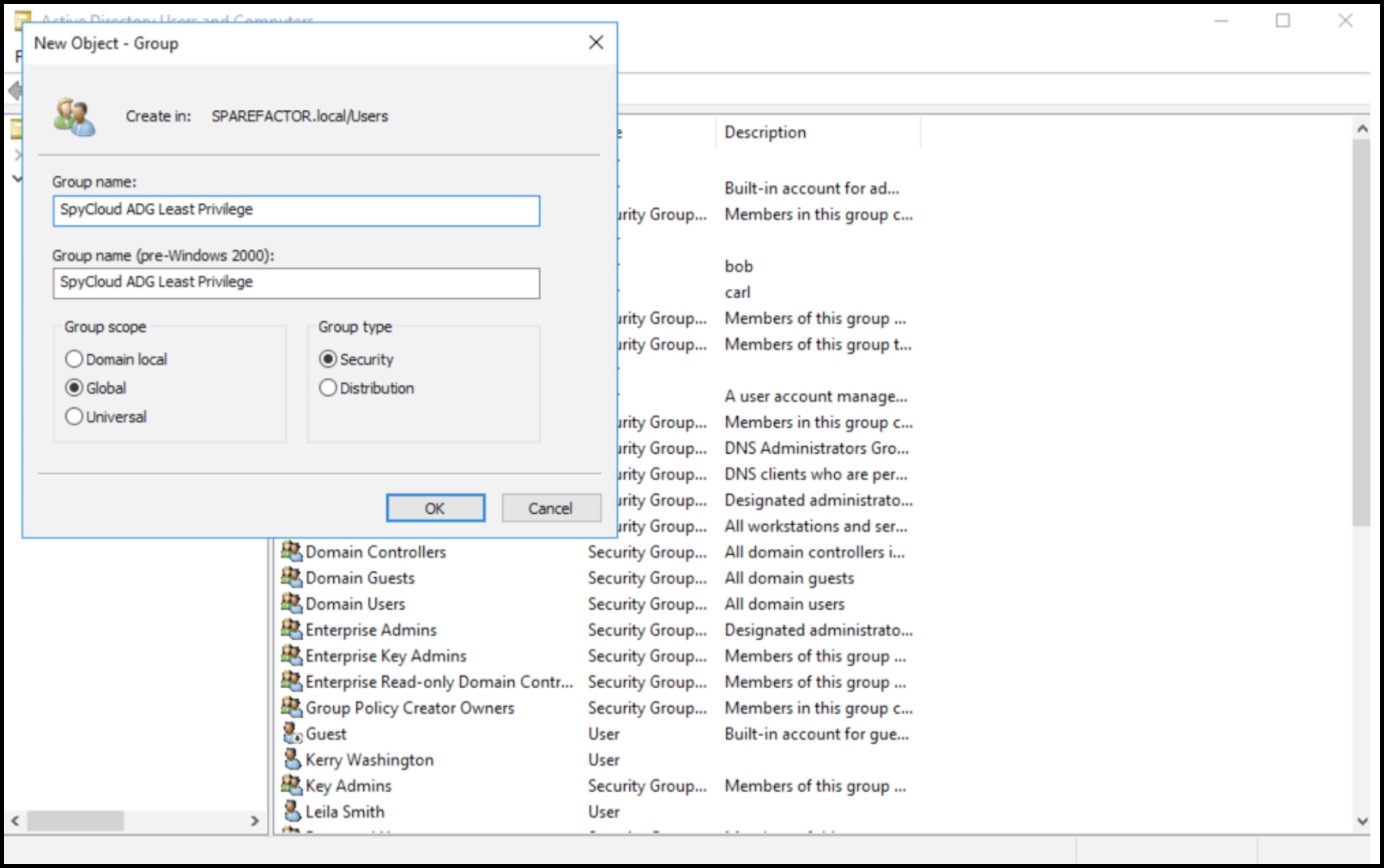Click 'DNS Administrators Gro...' description

[817, 448]
